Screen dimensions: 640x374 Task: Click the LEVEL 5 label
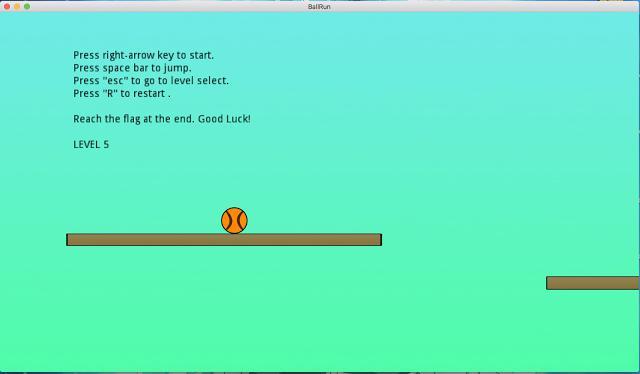pyautogui.click(x=91, y=145)
